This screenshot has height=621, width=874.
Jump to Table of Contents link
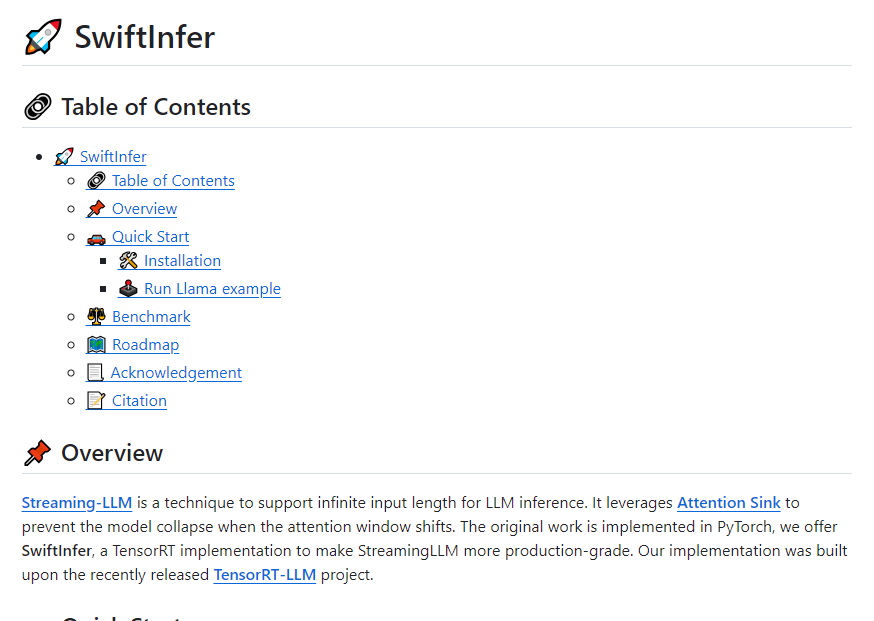tap(173, 181)
